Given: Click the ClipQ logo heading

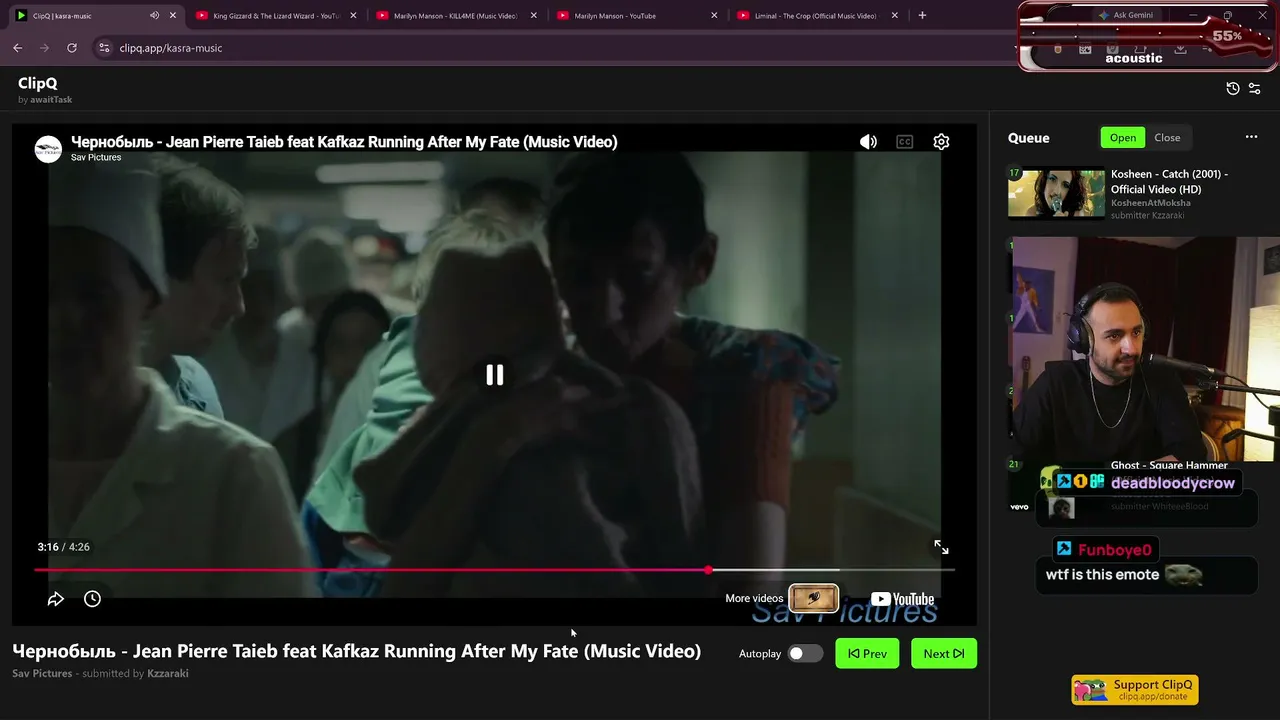Looking at the screenshot, I should click(x=38, y=83).
